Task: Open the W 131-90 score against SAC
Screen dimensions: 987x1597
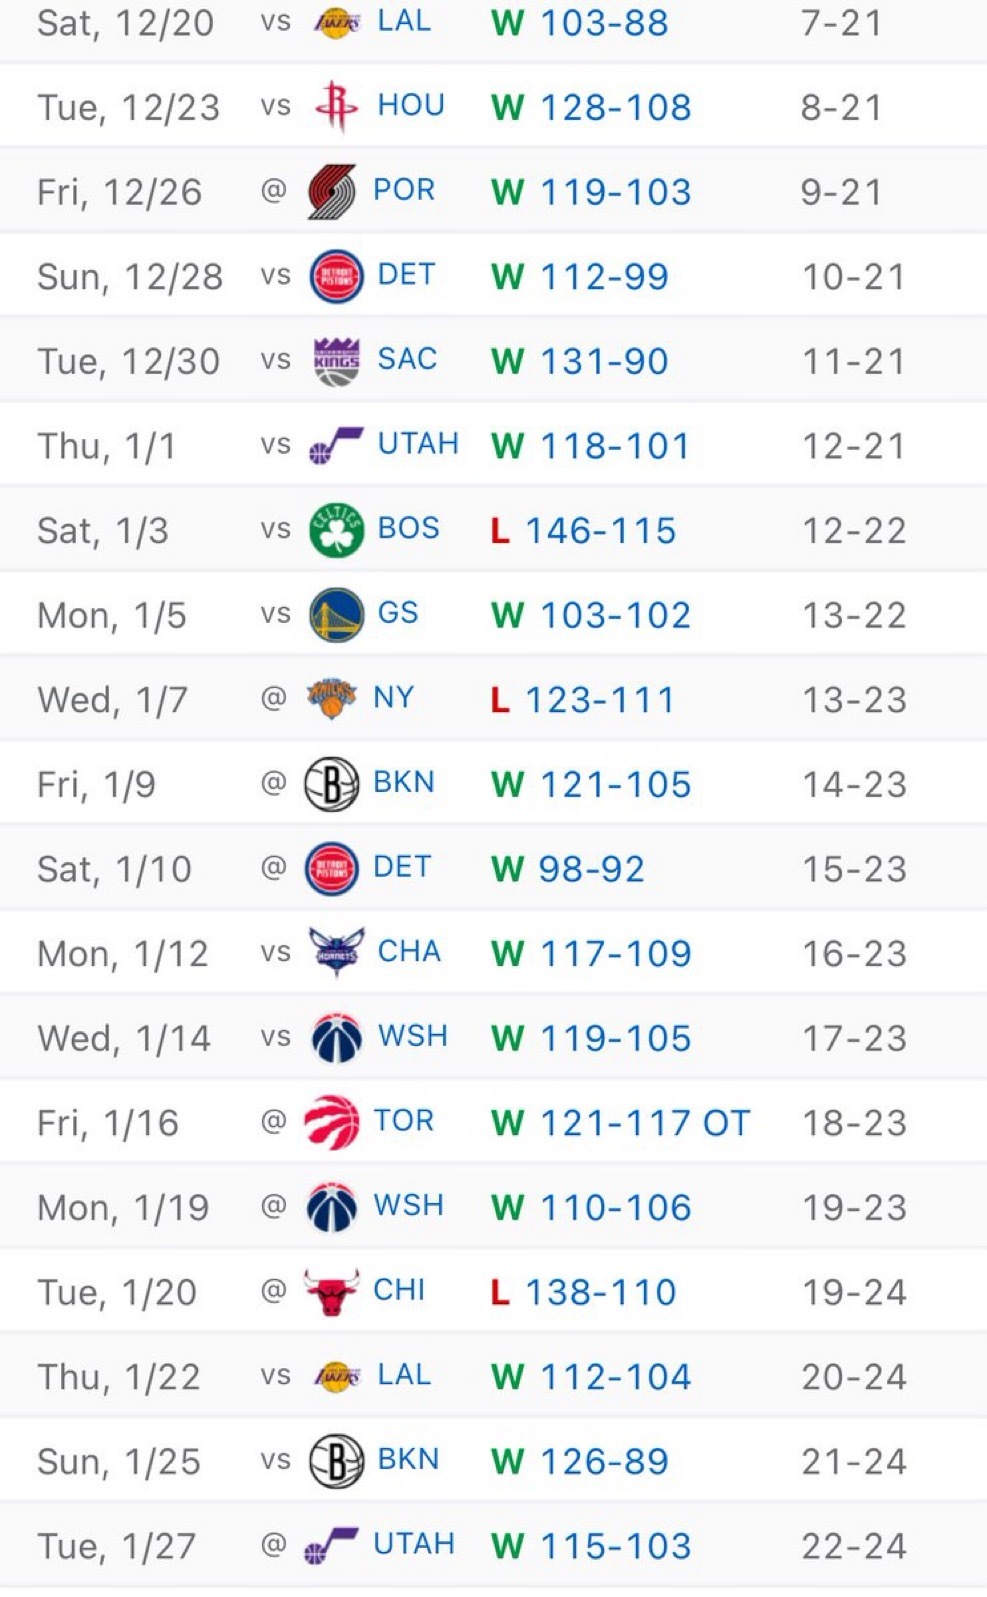Action: (580, 361)
